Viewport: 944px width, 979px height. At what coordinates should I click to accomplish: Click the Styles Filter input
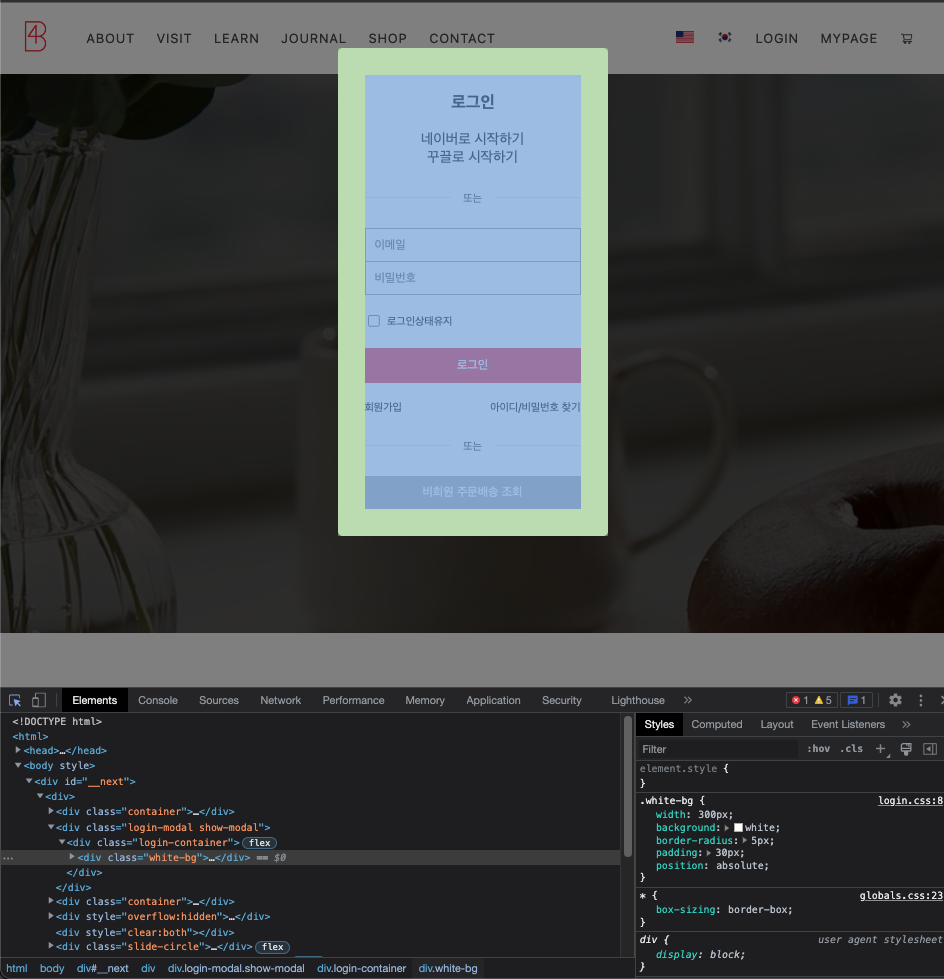[718, 749]
